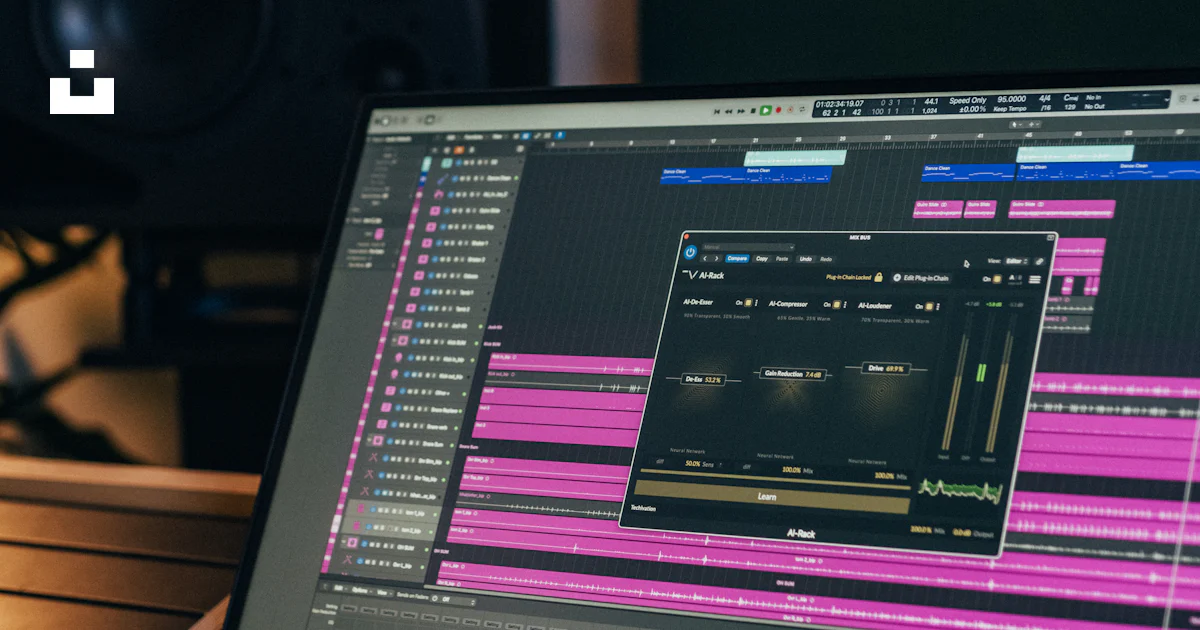1200x630 pixels.
Task: Toggle the AI-Rack master On switch
Action: click(996, 279)
